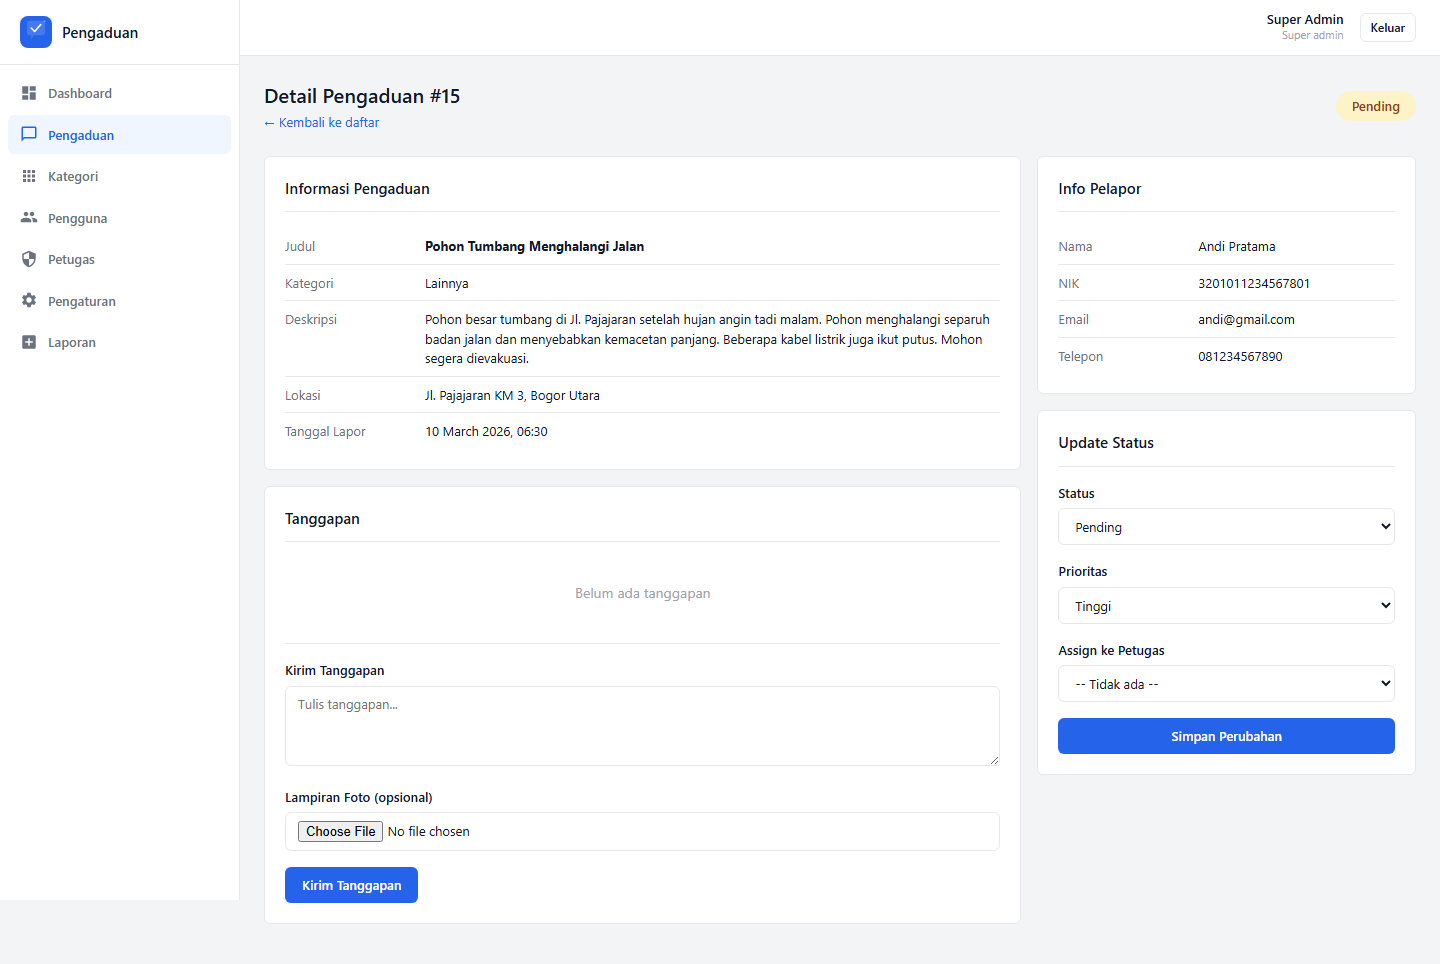Screen dimensions: 1440x964
Task: Click the Laporan plus-square icon
Action: click(29, 342)
